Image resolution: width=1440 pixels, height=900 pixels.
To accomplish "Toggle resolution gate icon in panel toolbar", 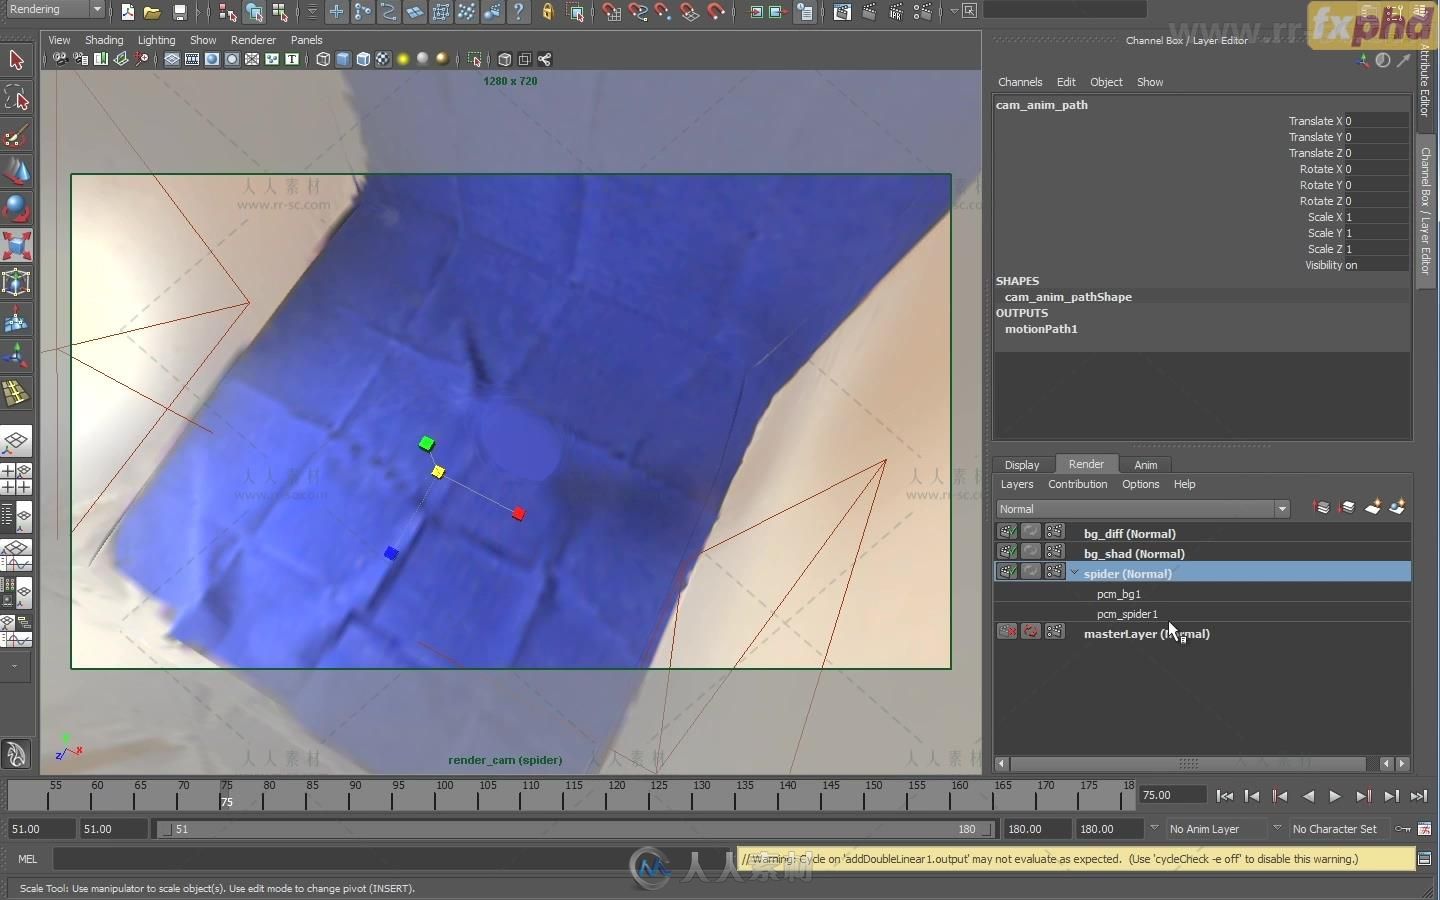I will [x=212, y=59].
